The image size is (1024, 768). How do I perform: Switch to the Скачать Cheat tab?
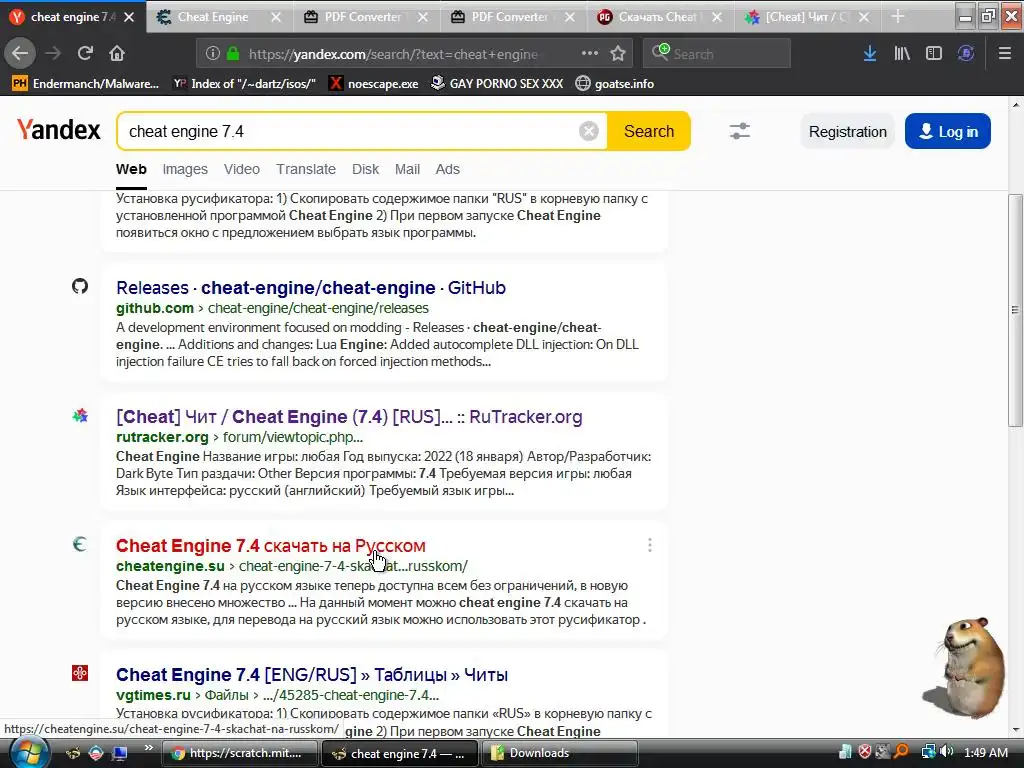[x=656, y=17]
